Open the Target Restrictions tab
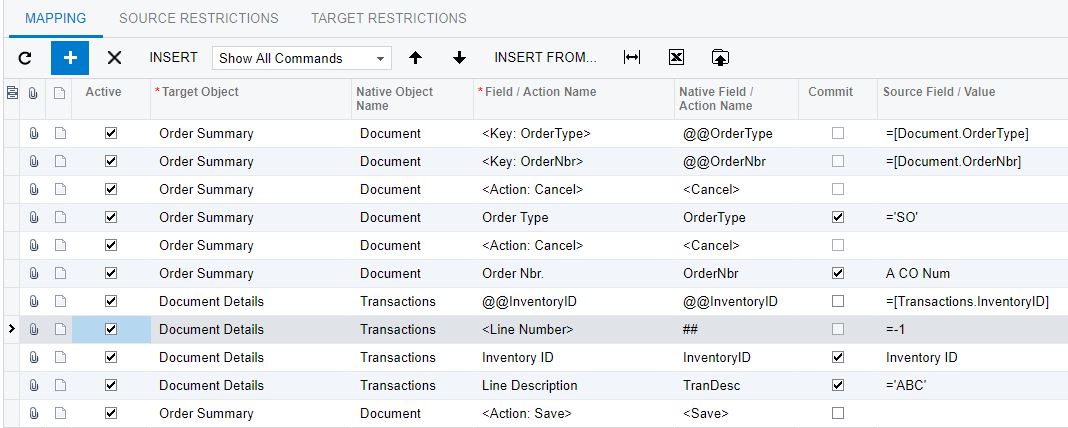1068x428 pixels. point(388,18)
